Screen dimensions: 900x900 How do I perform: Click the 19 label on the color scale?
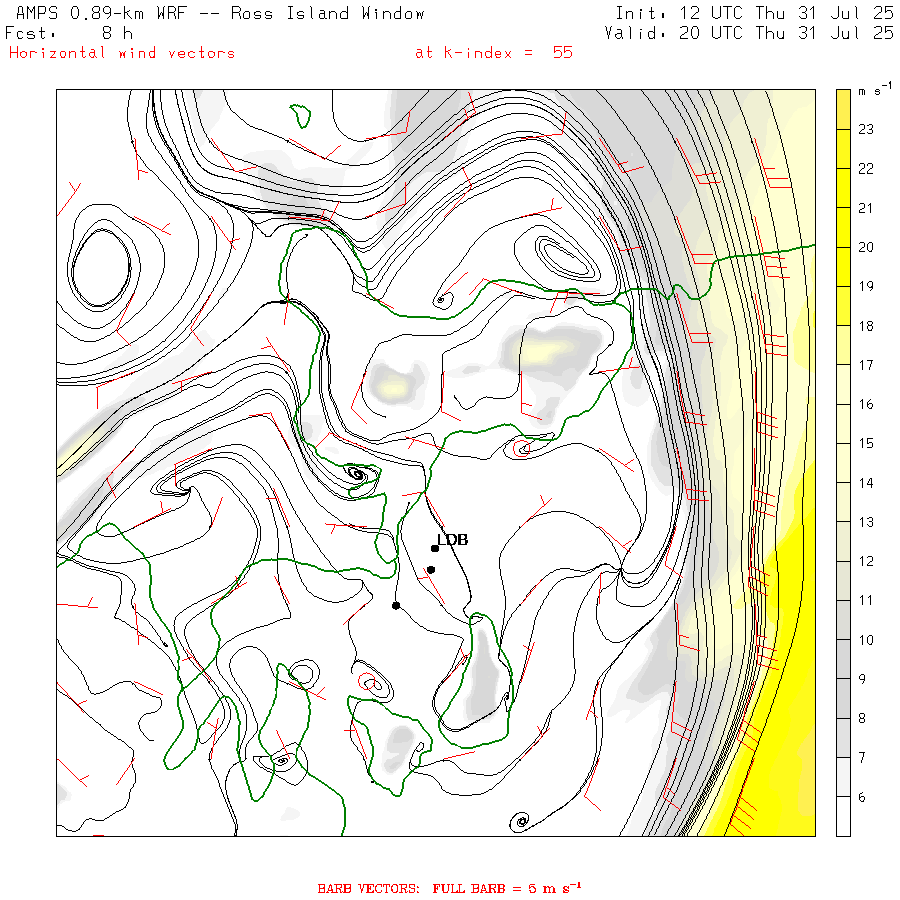click(866, 286)
